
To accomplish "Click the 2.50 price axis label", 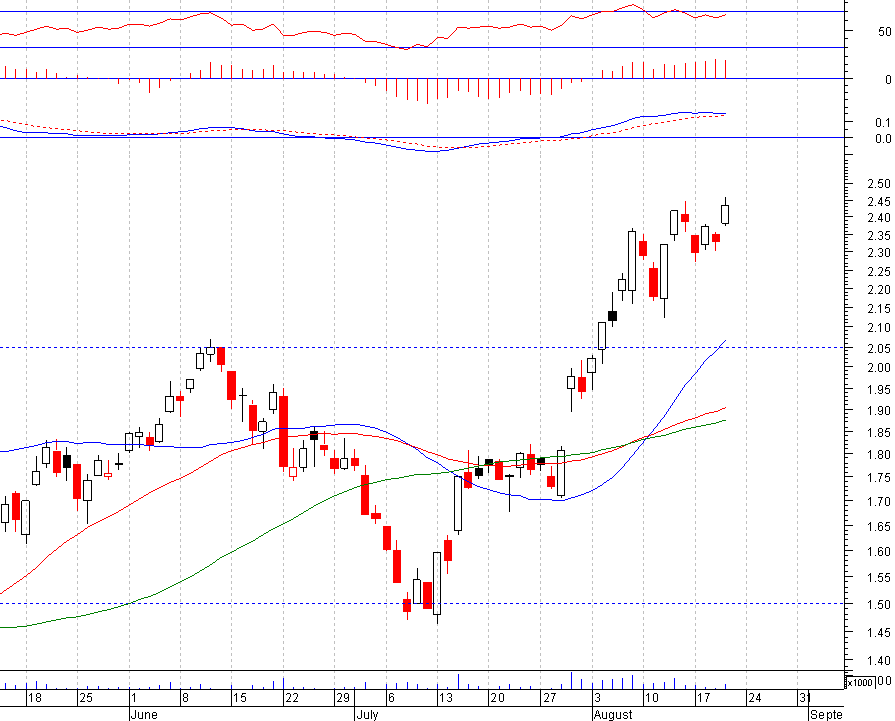I will tap(878, 184).
